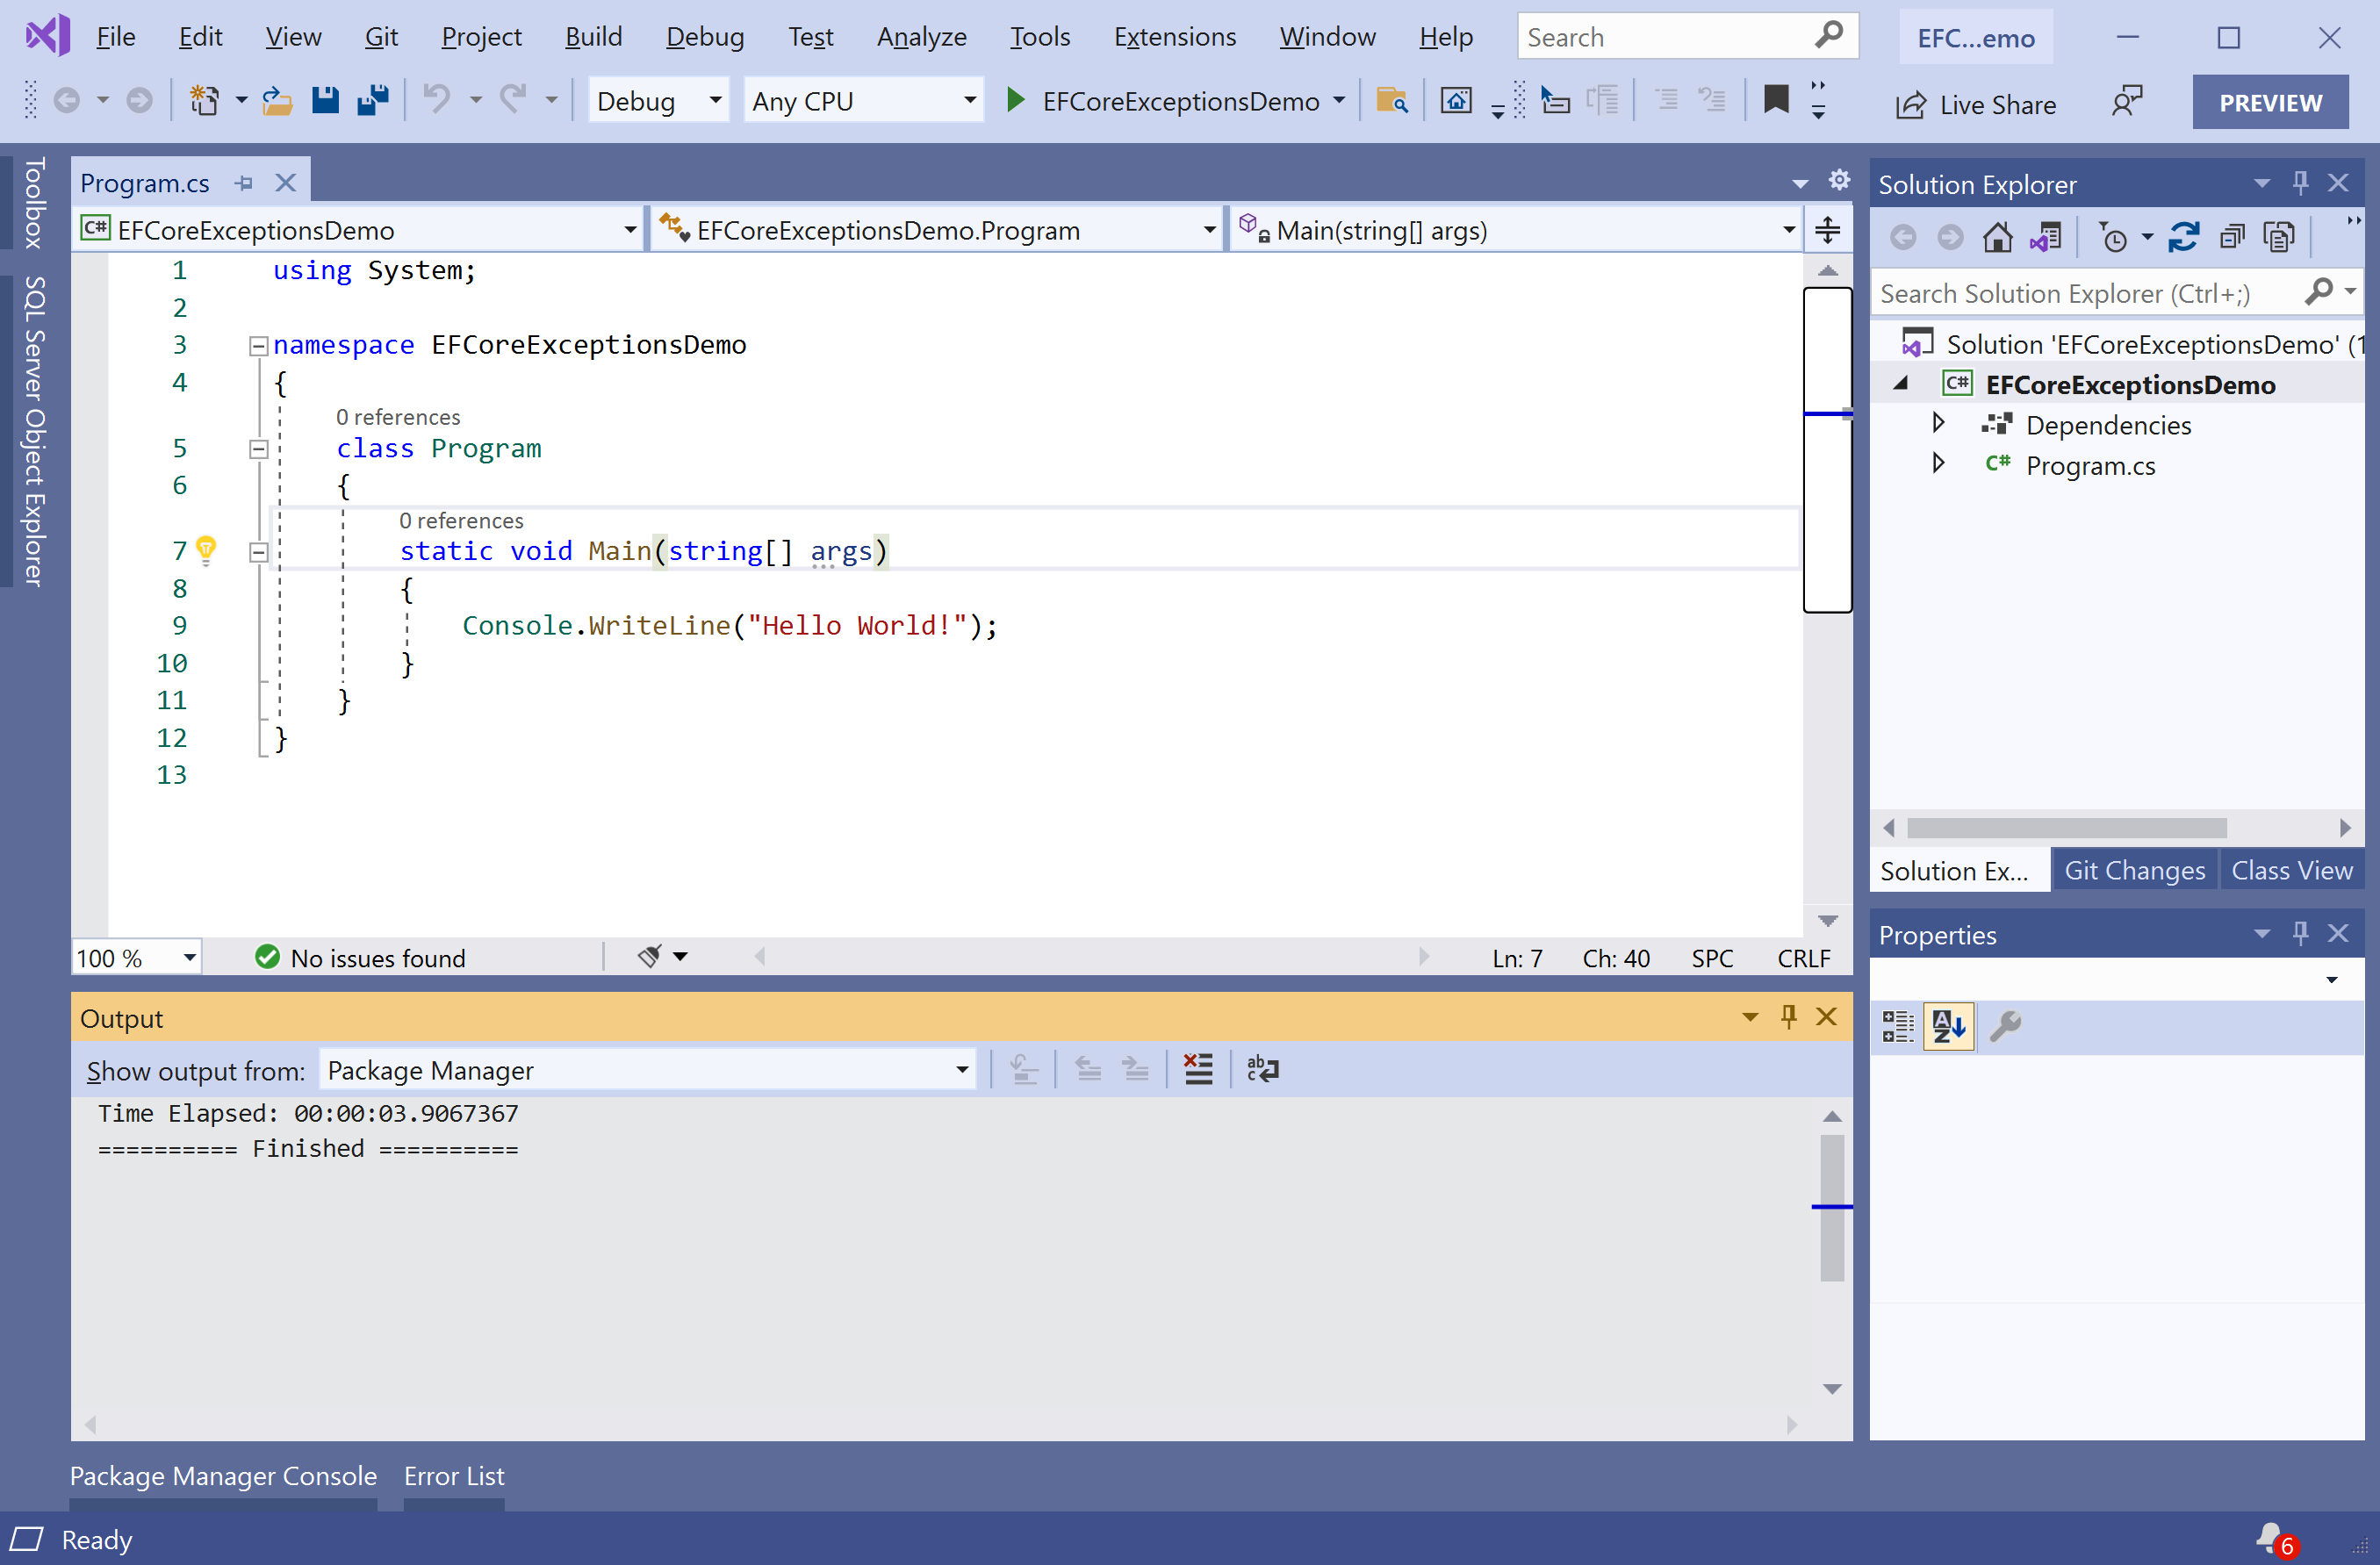Click the Save All toolbar icon
Image resolution: width=2380 pixels, height=1565 pixels.
(x=373, y=101)
